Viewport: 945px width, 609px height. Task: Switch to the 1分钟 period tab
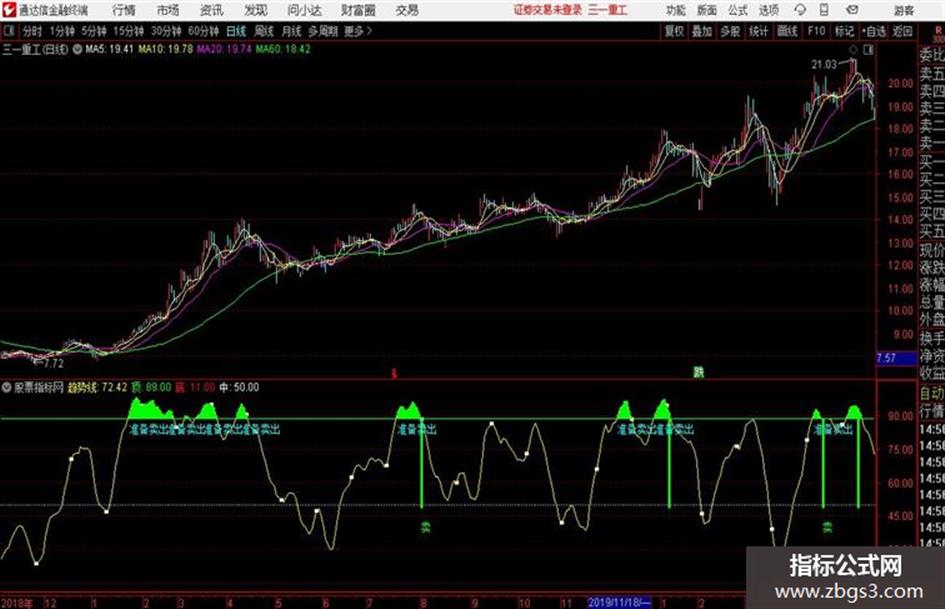click(x=62, y=31)
